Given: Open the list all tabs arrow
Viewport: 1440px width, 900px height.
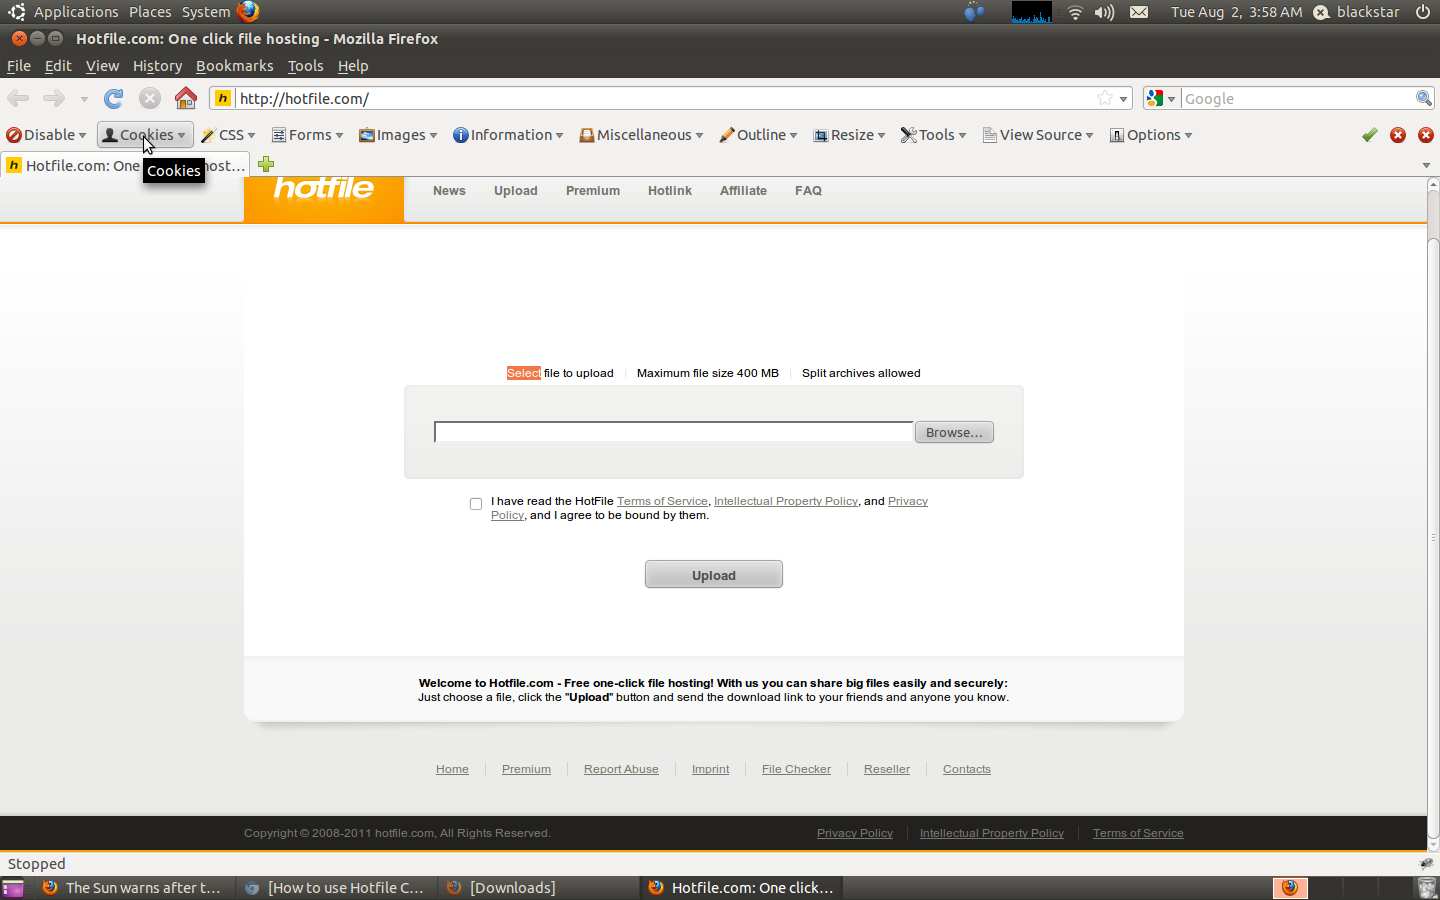Looking at the screenshot, I should 1426,165.
